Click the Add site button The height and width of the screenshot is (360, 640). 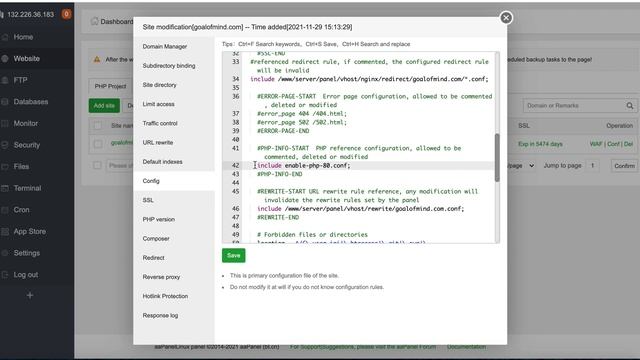pos(104,106)
